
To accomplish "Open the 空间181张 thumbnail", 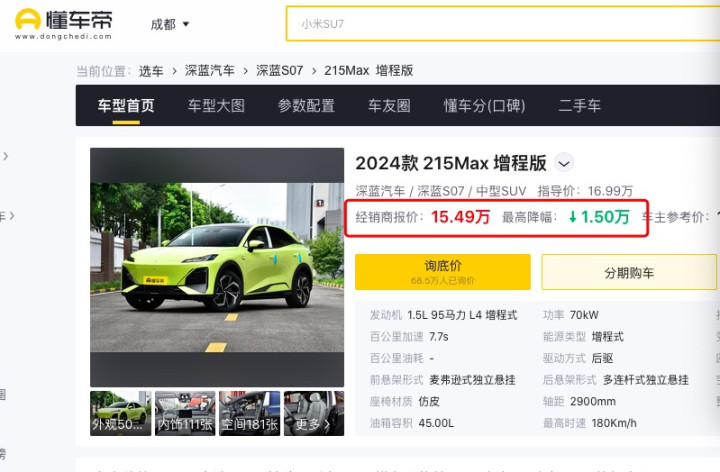I will click(x=249, y=413).
